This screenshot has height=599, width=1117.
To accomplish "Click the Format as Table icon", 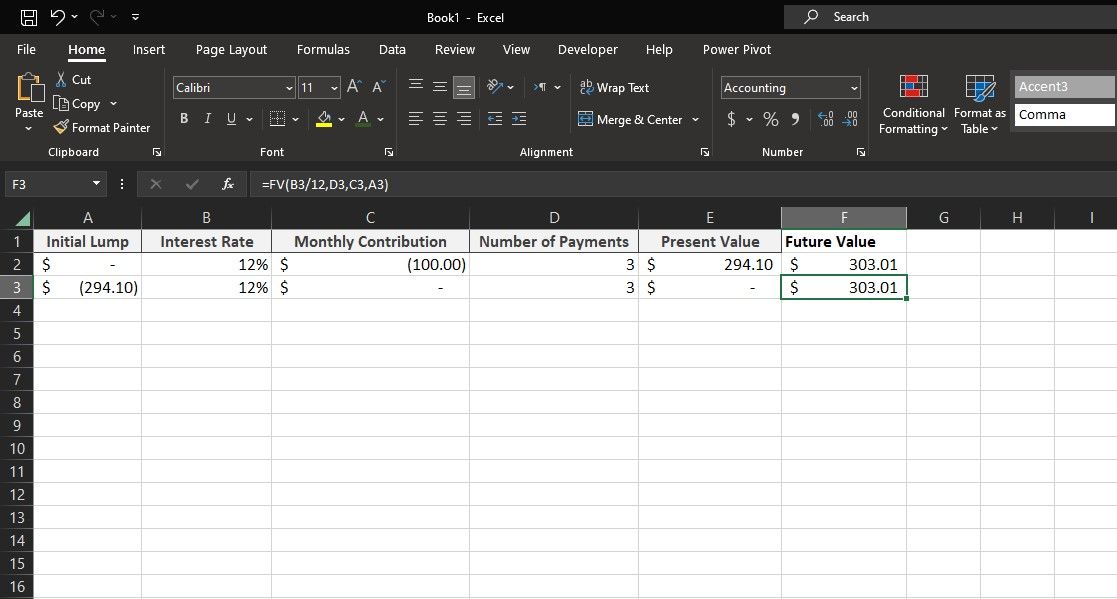I will tap(978, 104).
